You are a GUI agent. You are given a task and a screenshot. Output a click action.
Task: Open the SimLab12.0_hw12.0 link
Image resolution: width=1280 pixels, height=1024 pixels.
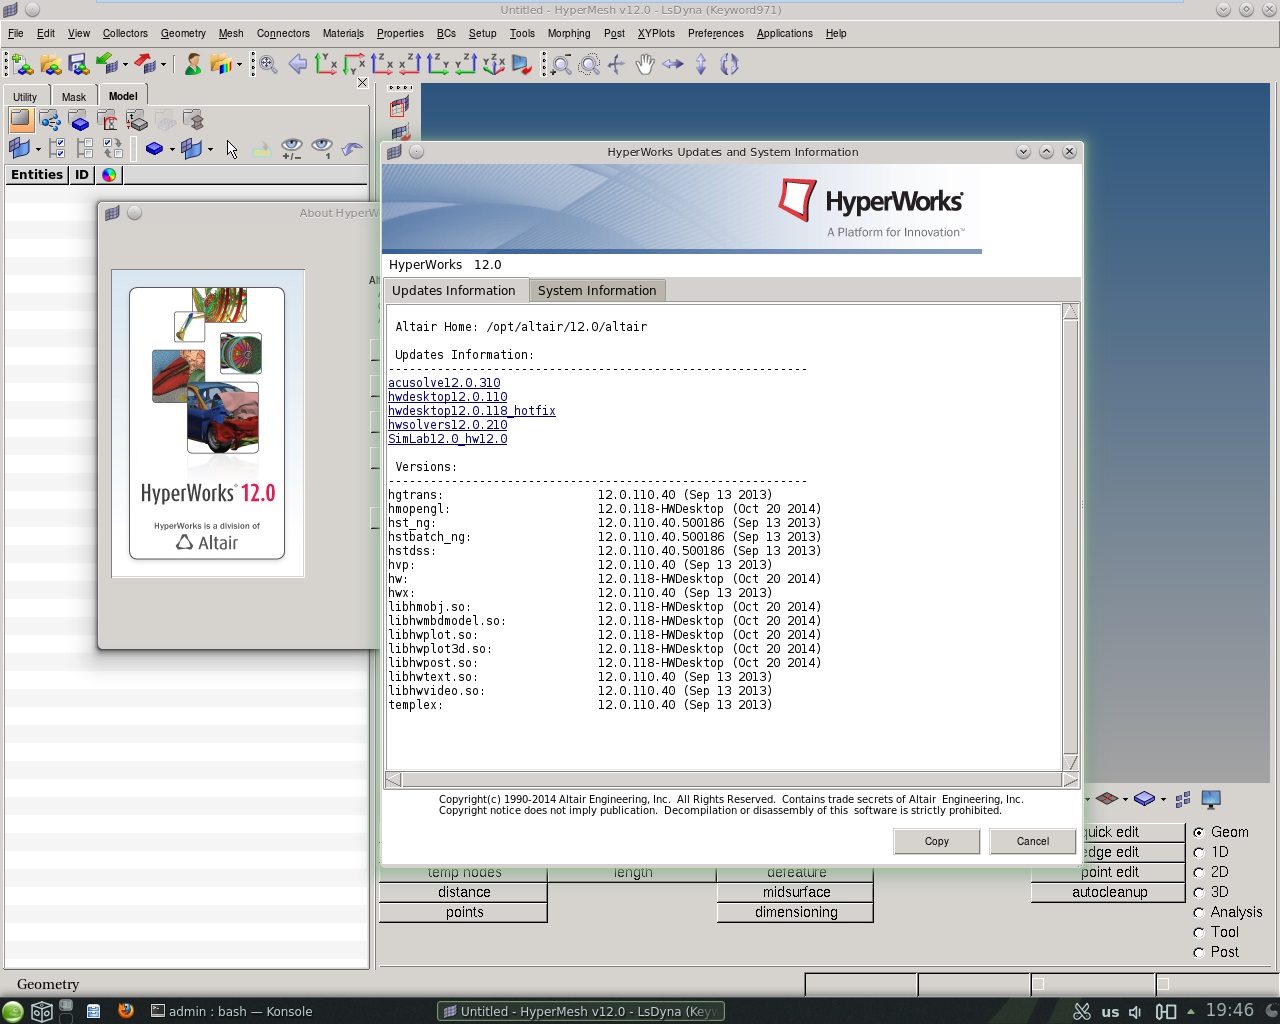point(448,439)
